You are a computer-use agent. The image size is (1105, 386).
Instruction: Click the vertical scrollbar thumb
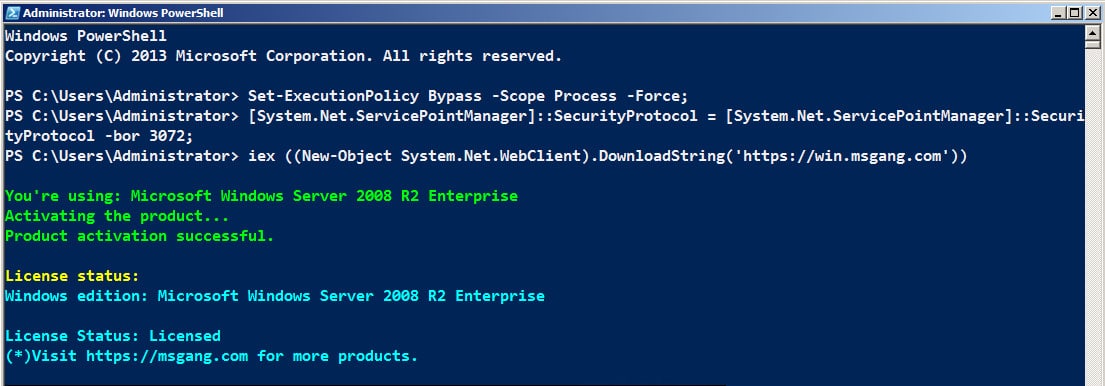1092,43
